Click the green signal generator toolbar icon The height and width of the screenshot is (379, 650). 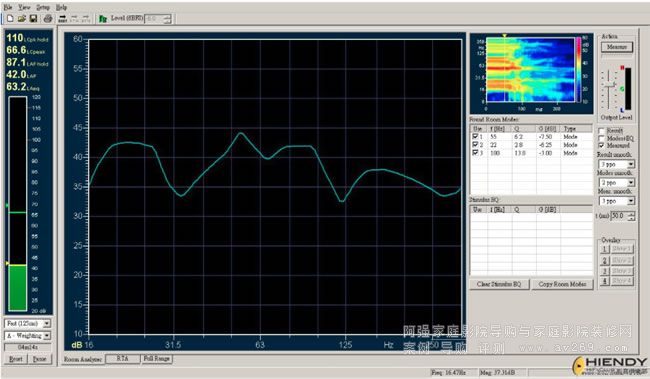tap(103, 19)
